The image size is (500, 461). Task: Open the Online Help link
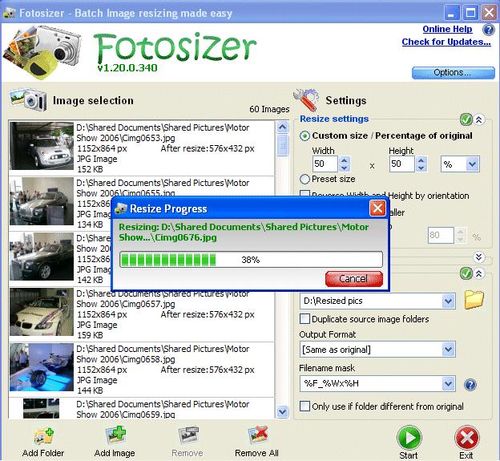point(447,29)
